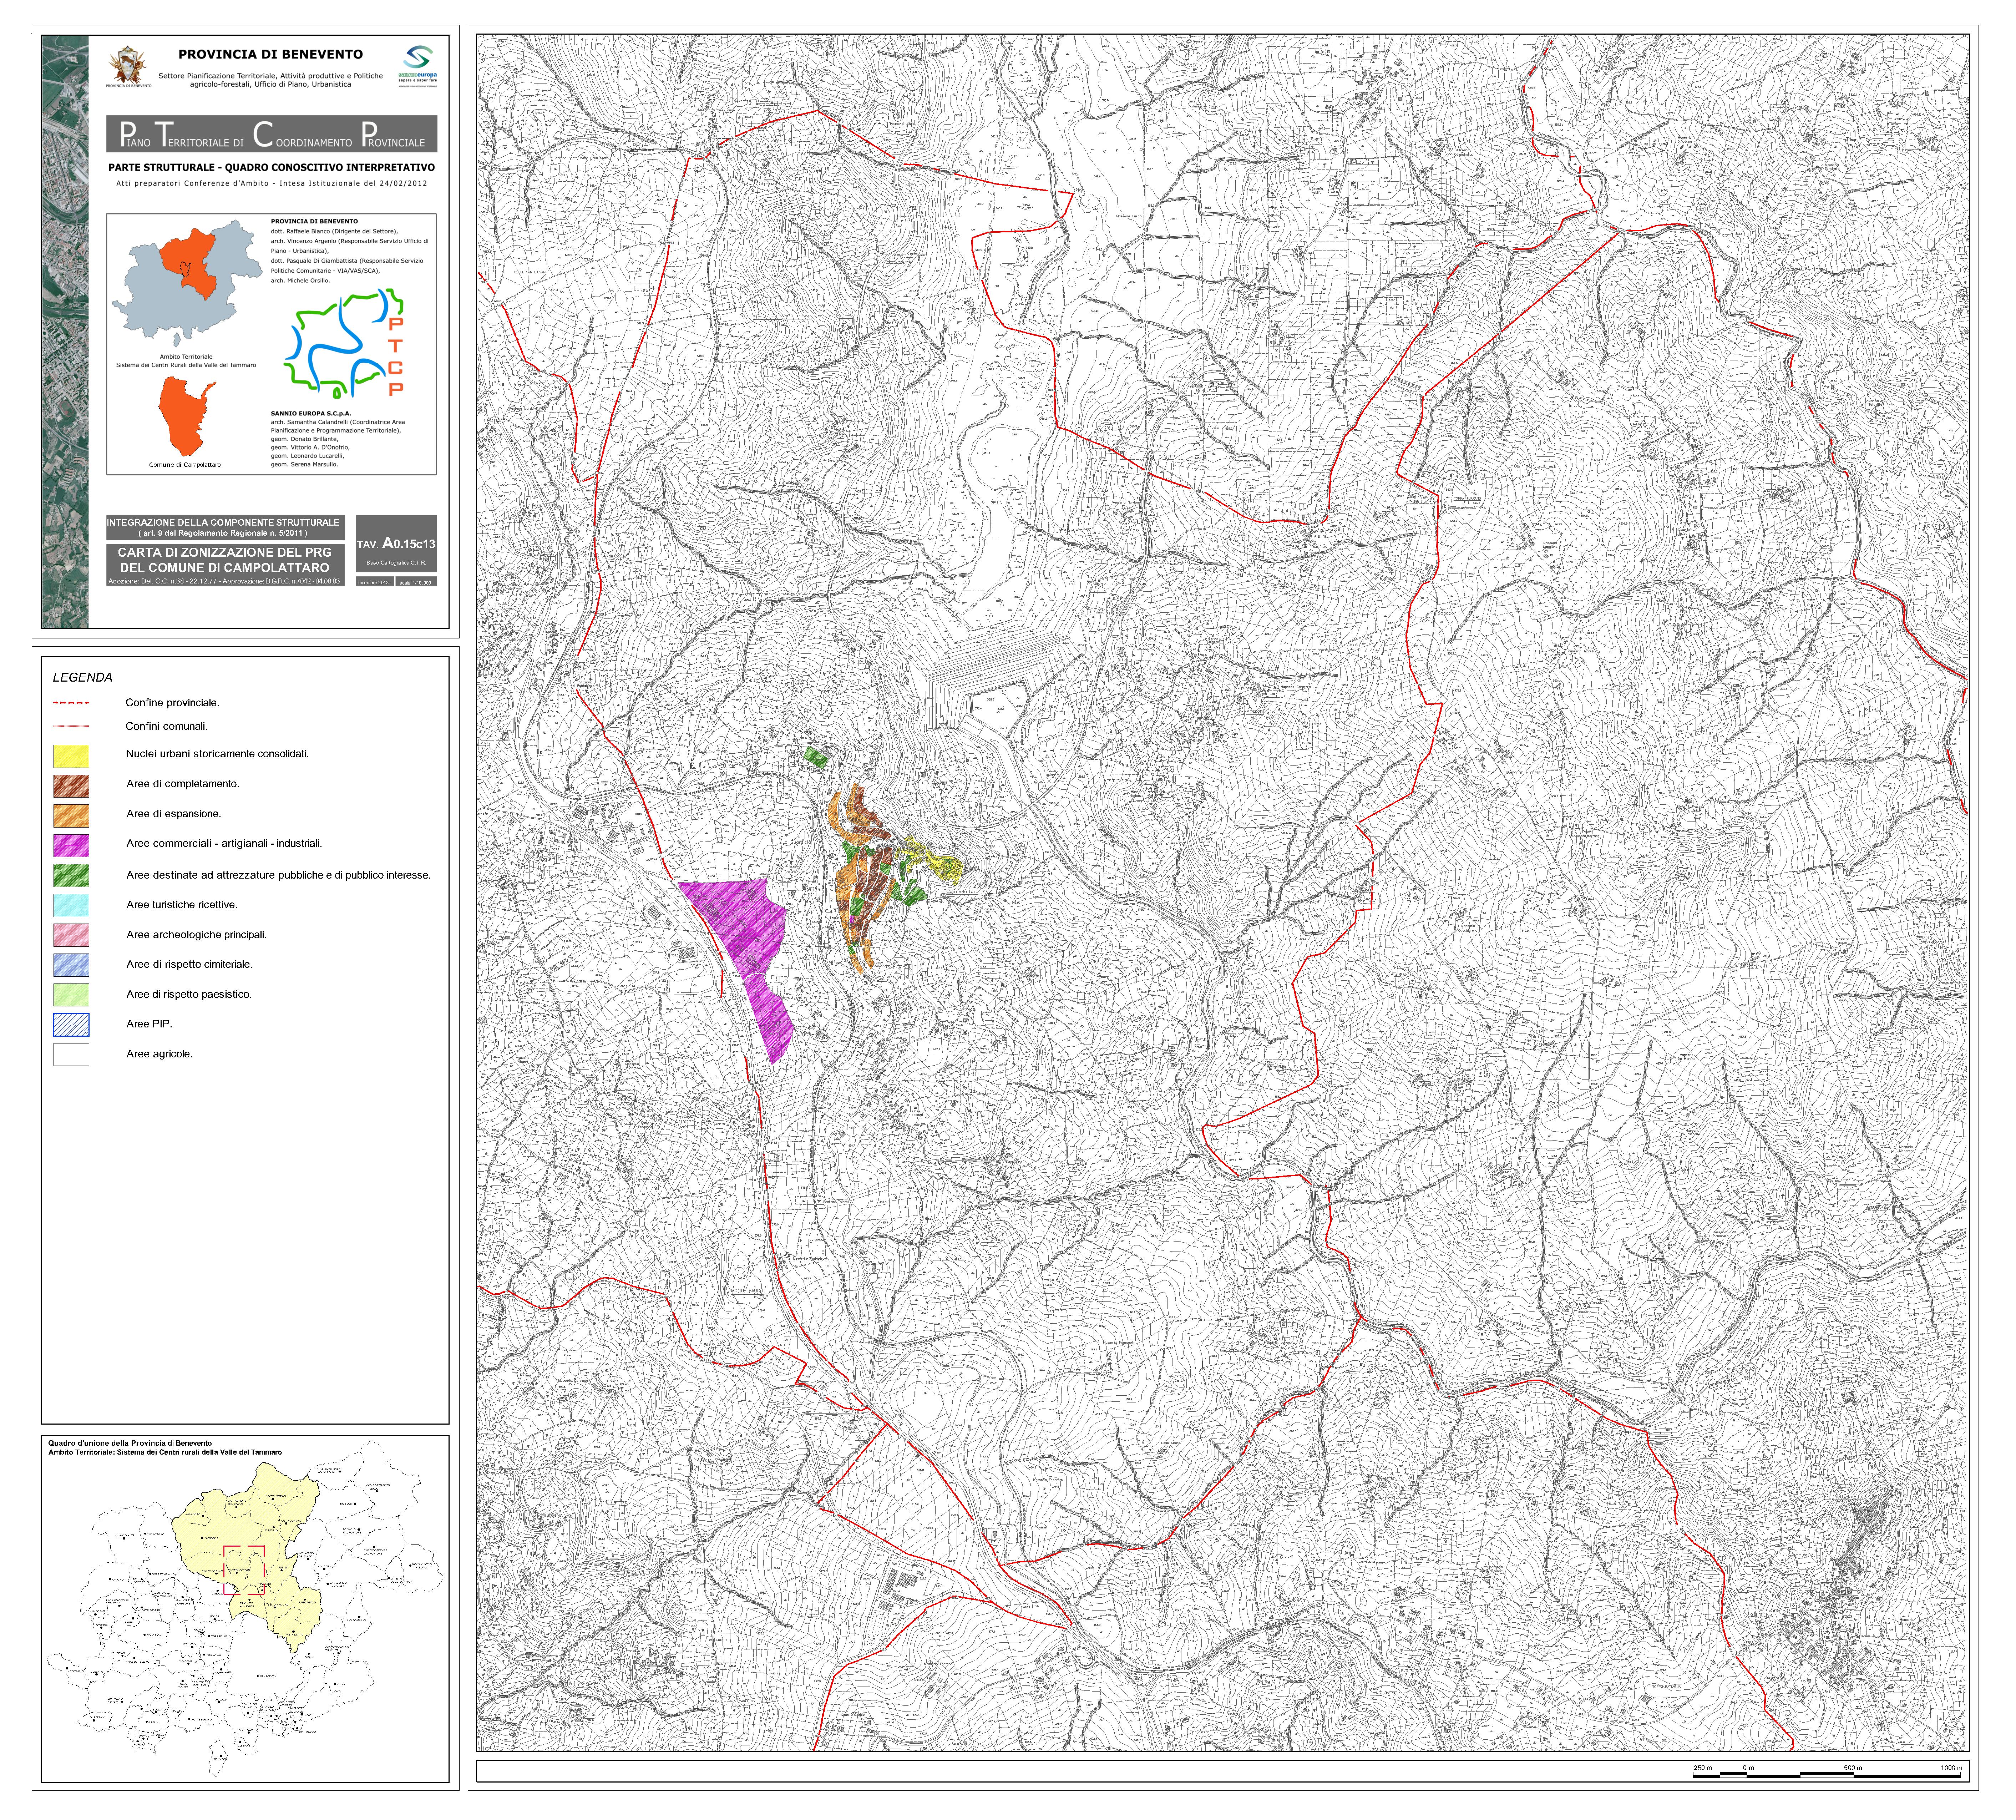Click the 'SANNIO EUROPA S.C.p.A.' credits heading
The width and height of the screenshot is (2016, 1820).
coord(311,414)
